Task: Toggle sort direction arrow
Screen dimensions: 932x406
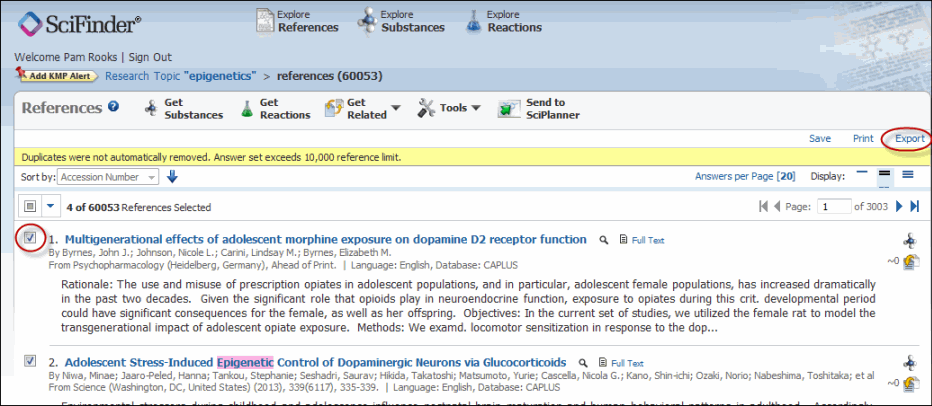Action: pyautogui.click(x=172, y=177)
